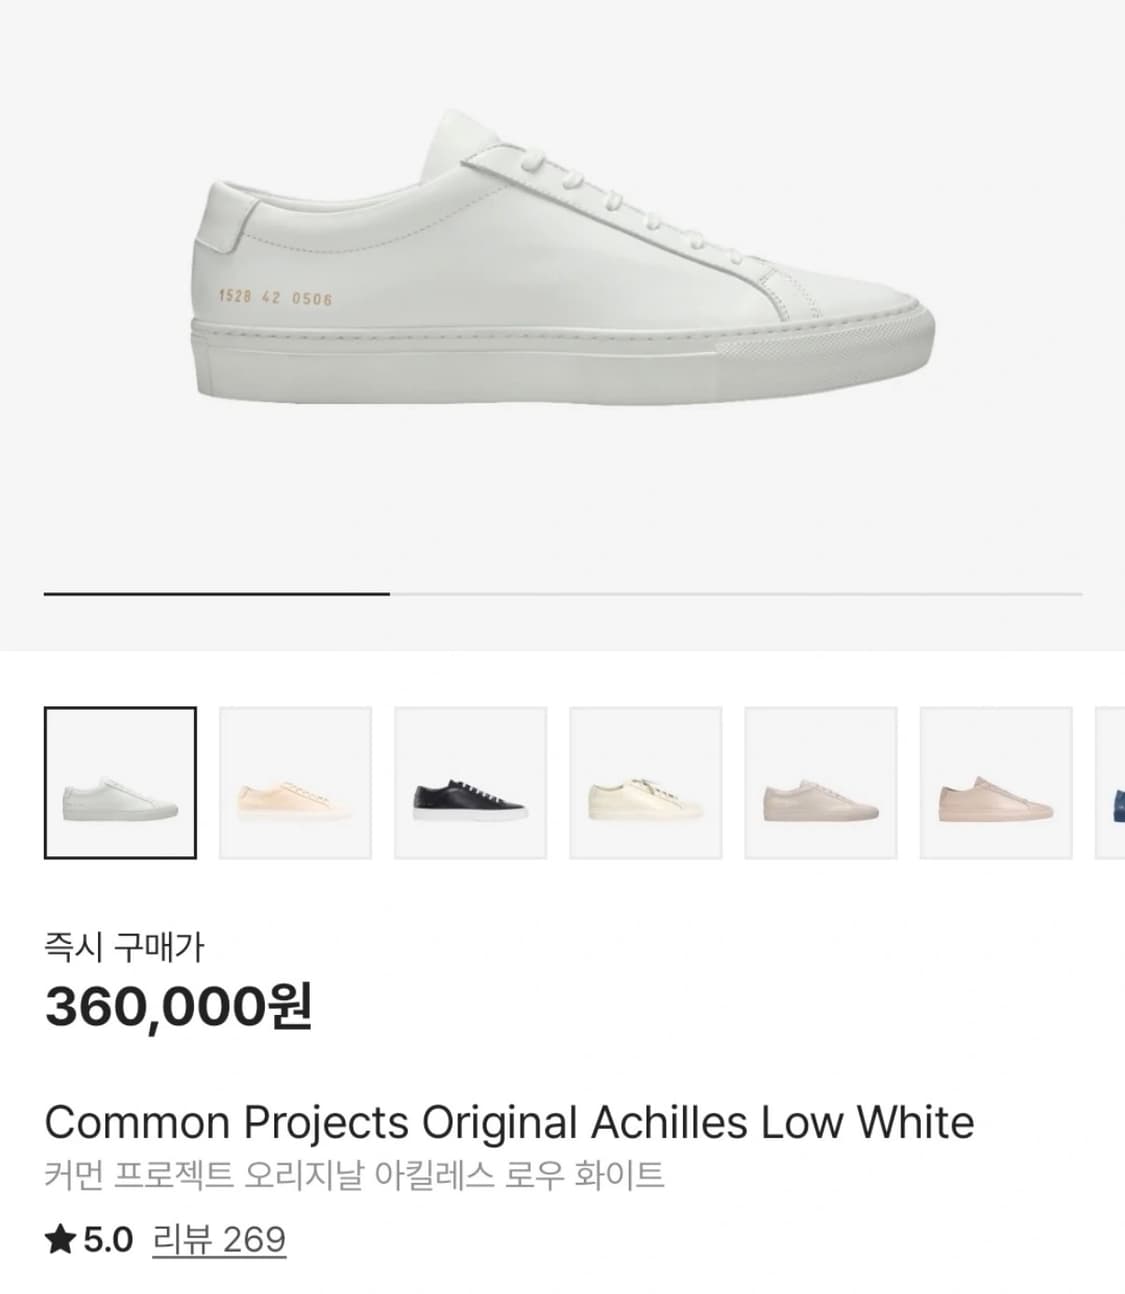Viewport: 1125px width, 1294px height.
Task: Click the main sneaker's thick white sole
Action: pyautogui.click(x=560, y=358)
